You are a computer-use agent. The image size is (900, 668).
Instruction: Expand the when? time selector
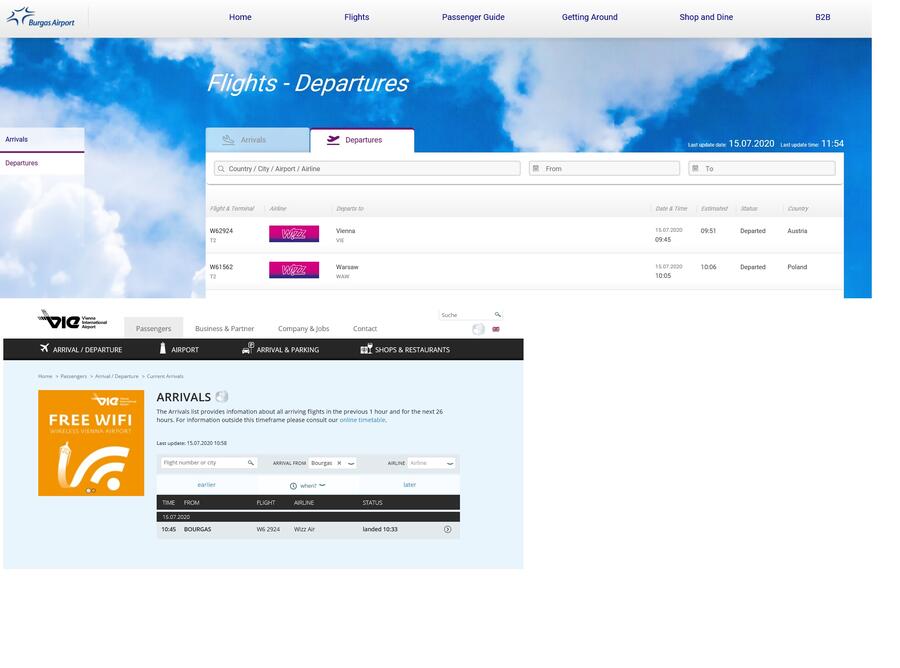tap(308, 486)
